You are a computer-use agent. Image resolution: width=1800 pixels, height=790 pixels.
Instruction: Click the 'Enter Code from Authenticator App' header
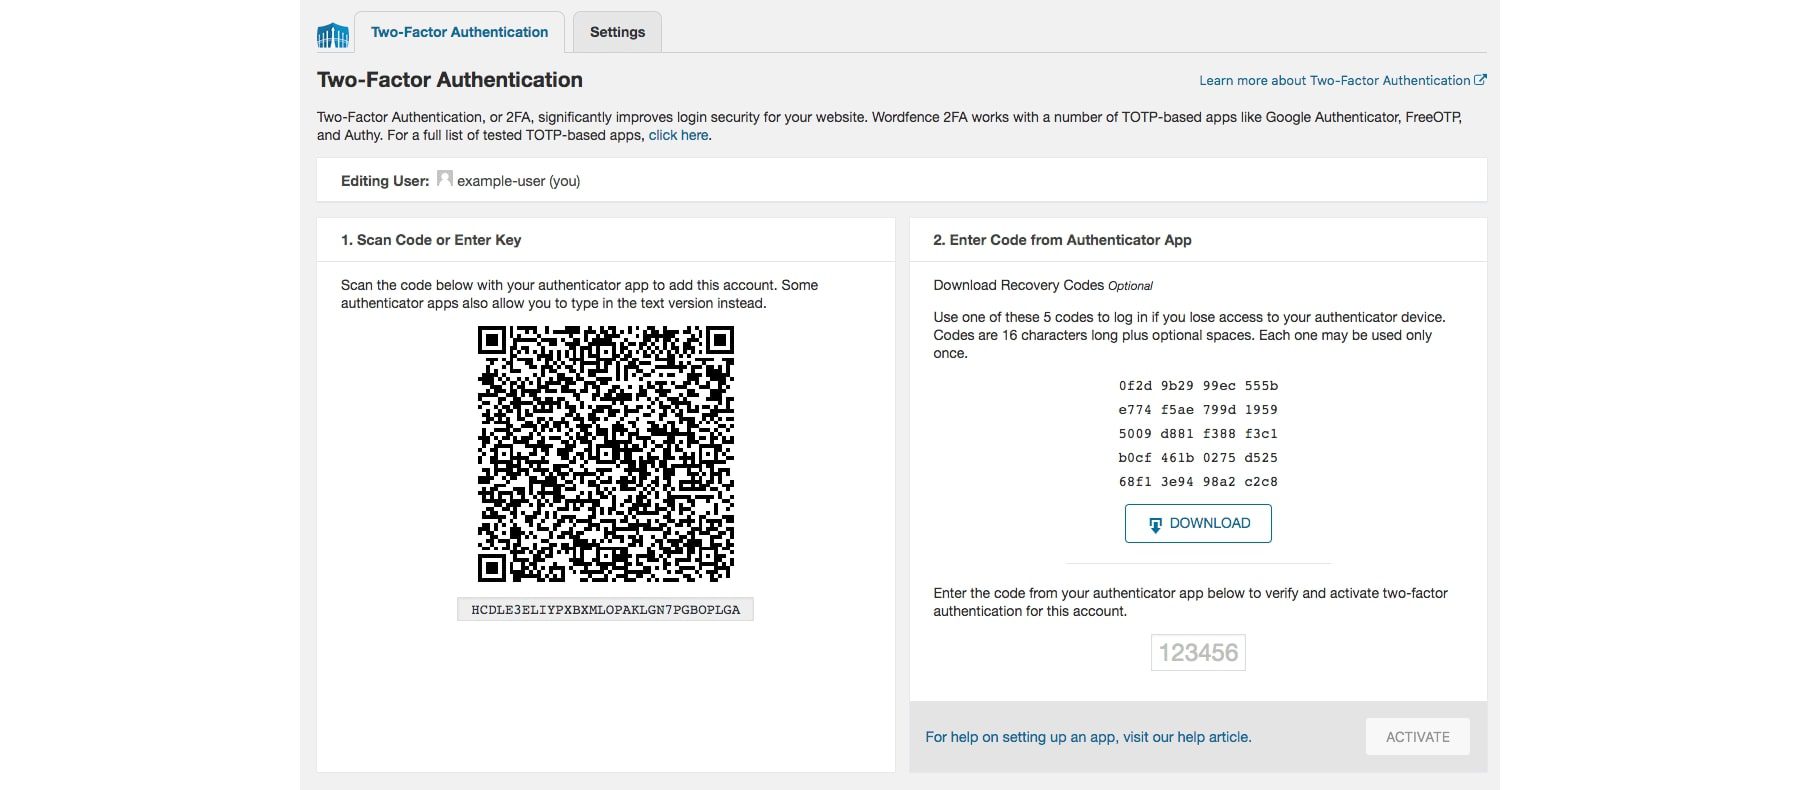point(1062,240)
